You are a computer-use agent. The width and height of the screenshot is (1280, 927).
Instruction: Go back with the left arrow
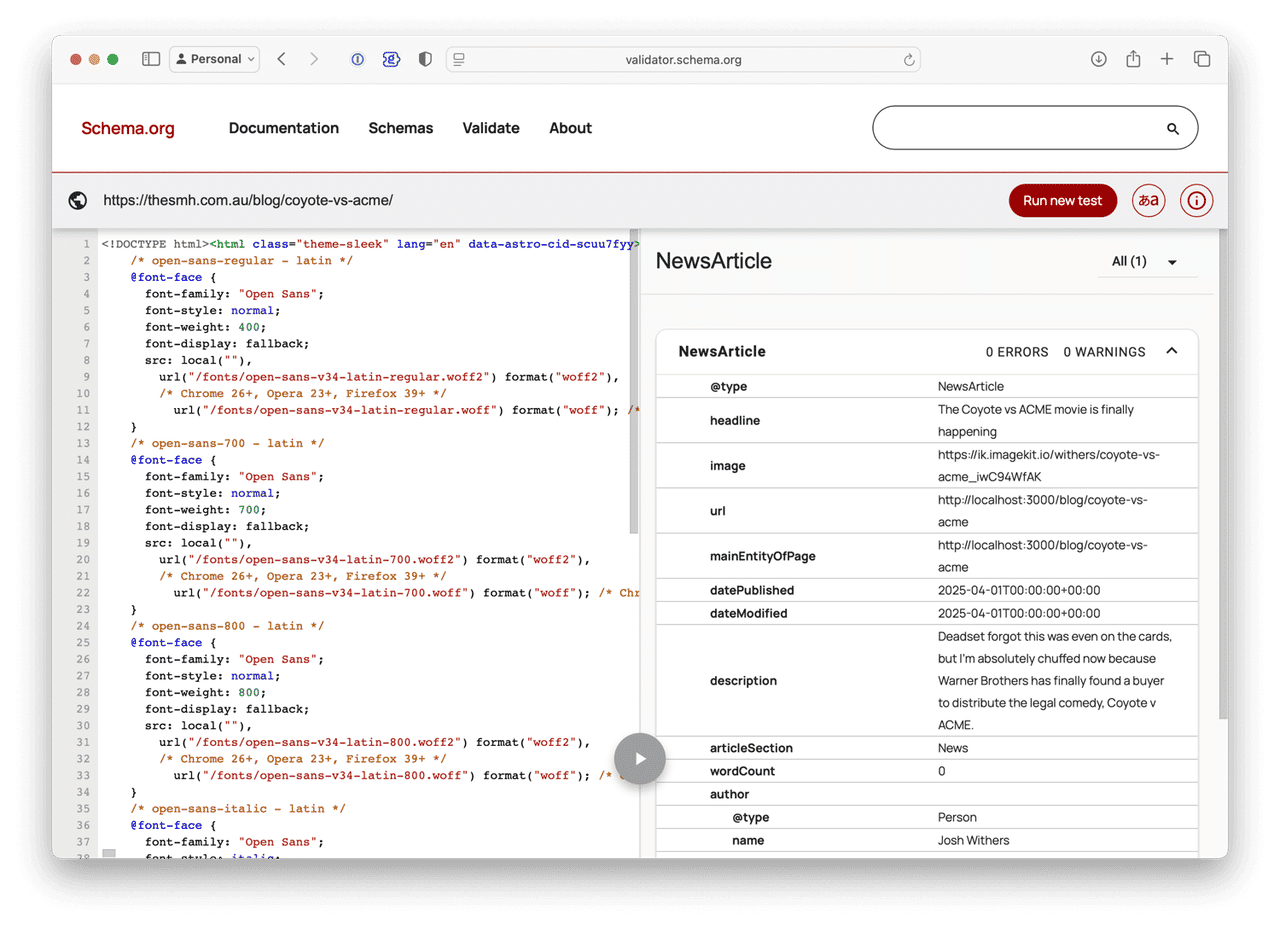point(281,59)
